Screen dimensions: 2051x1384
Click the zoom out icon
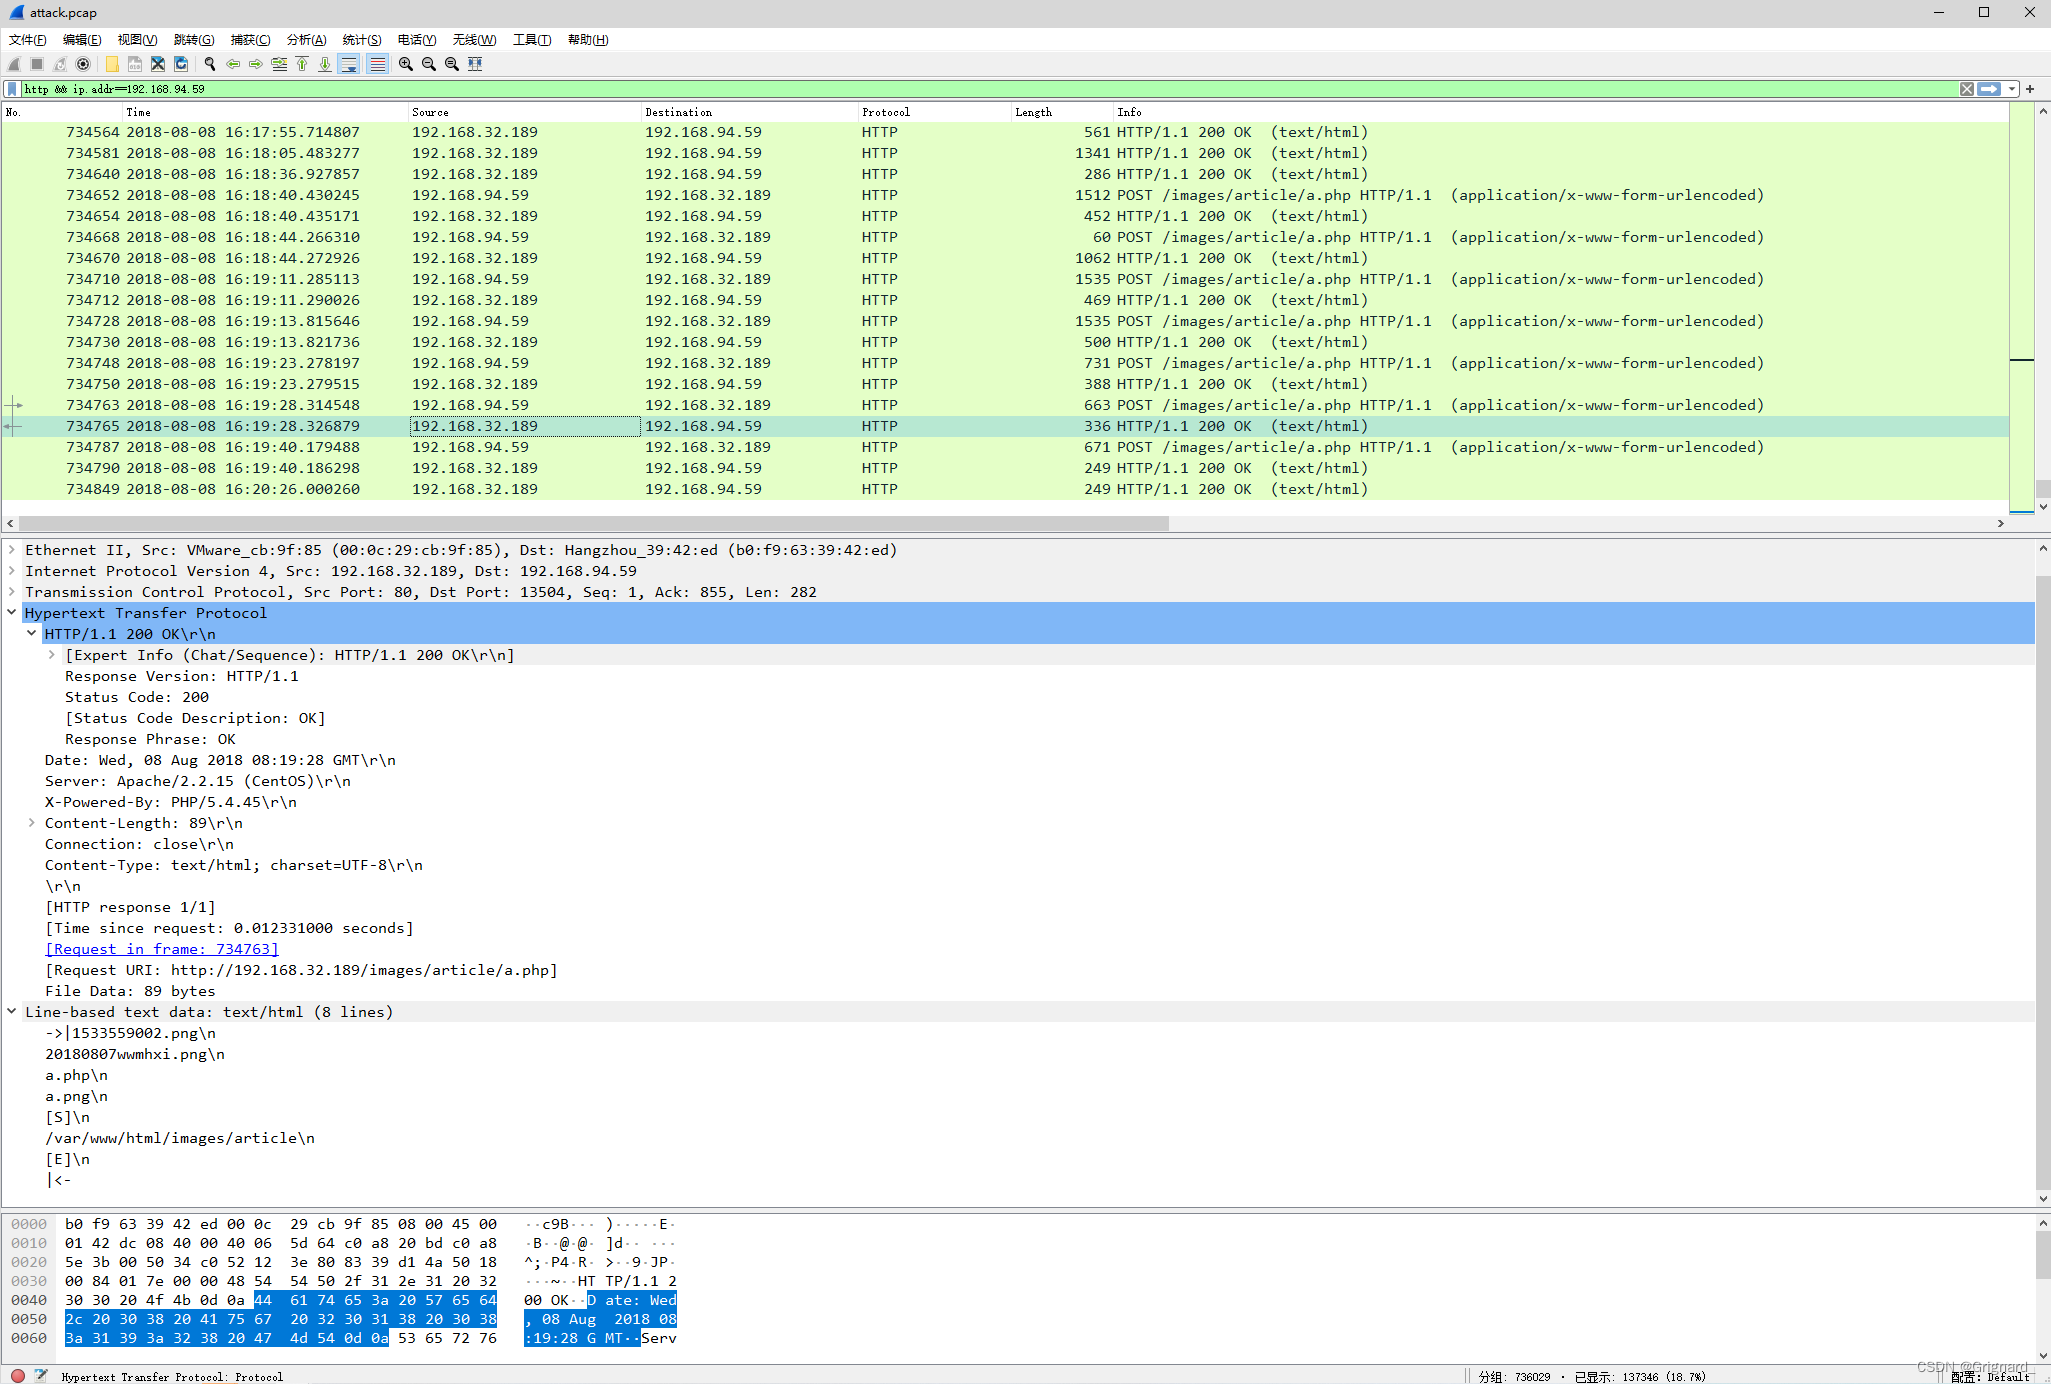429,64
